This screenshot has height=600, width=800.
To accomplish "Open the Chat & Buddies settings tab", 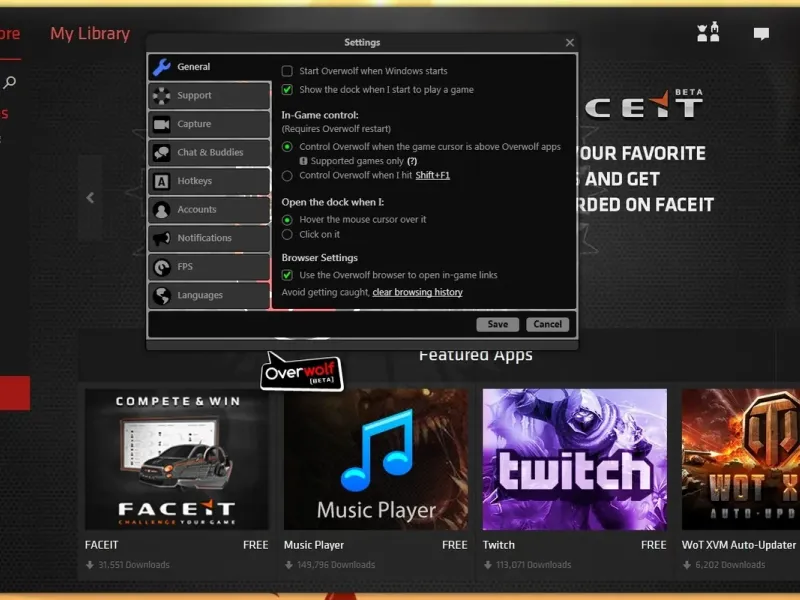I will [x=210, y=153].
